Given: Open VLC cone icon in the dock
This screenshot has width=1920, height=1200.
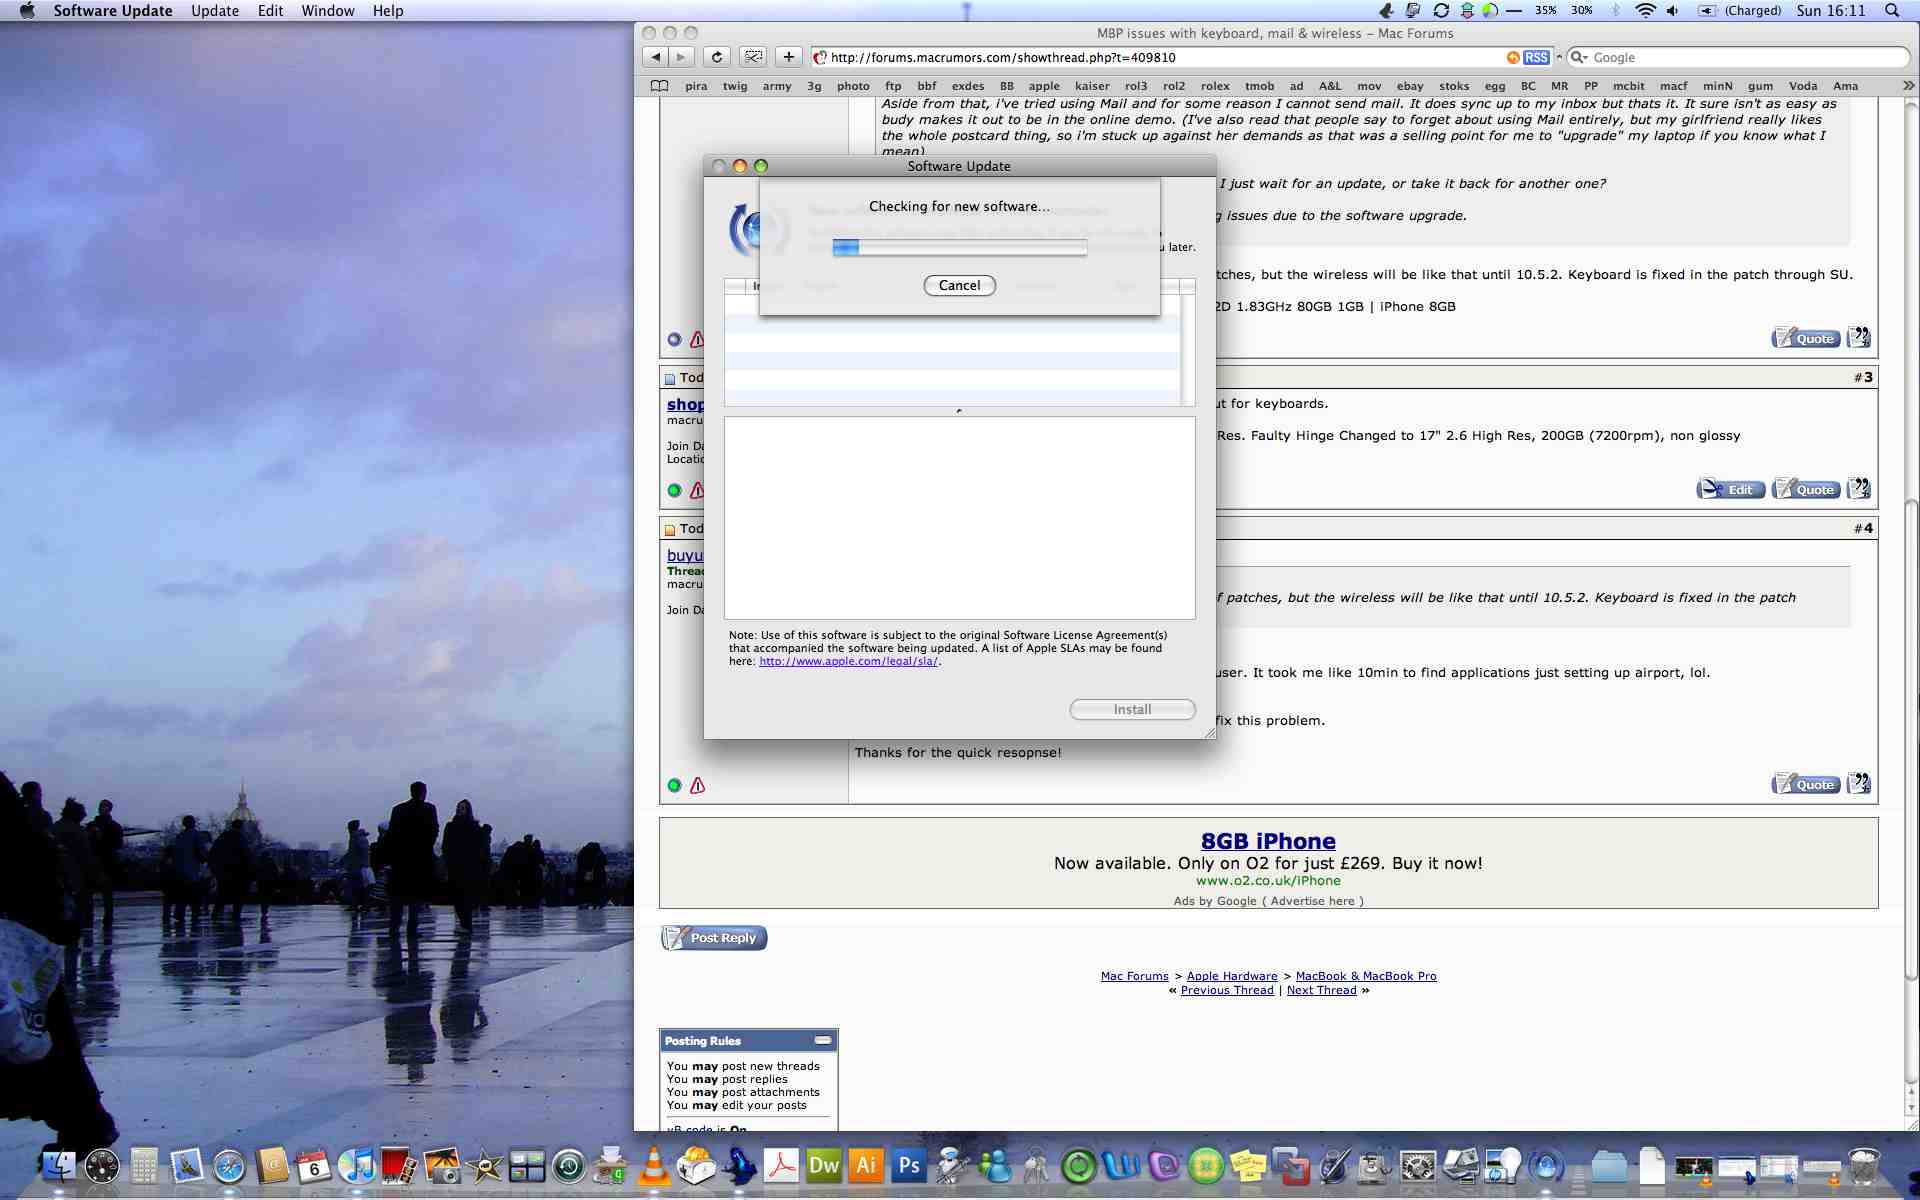Looking at the screenshot, I should (x=654, y=1166).
